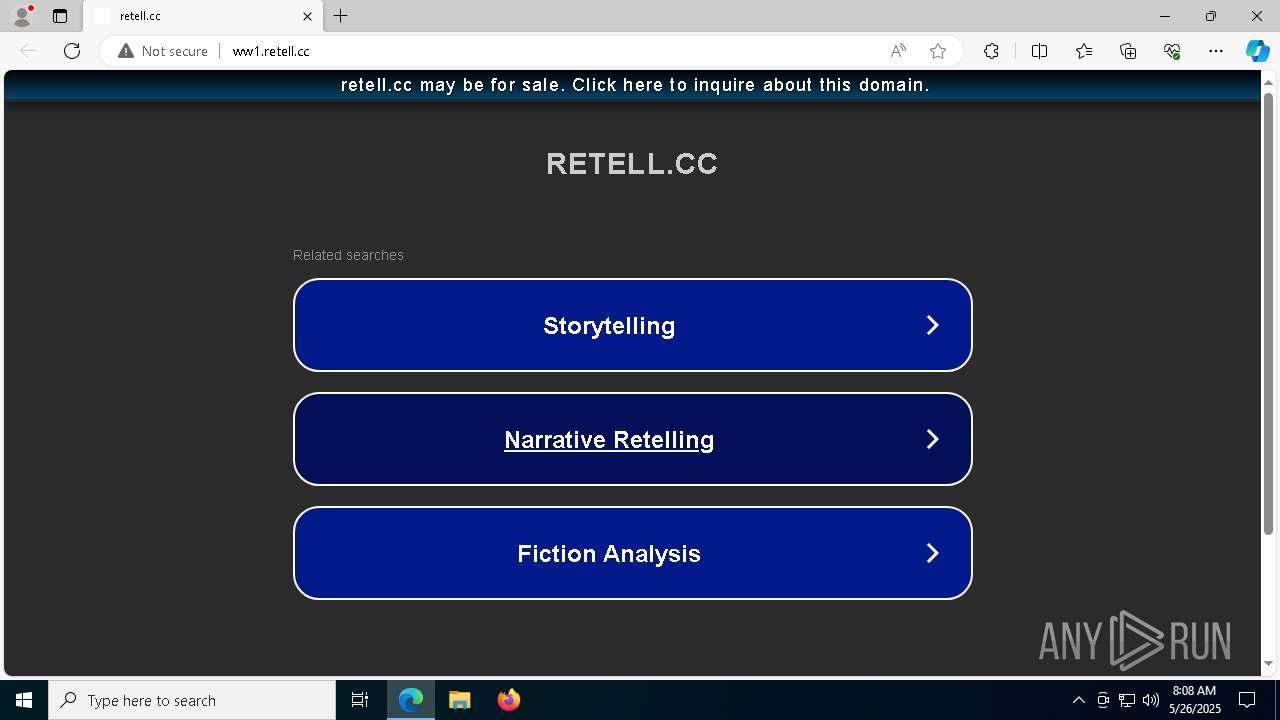This screenshot has width=1280, height=720.
Task: Restore down the Edge window
Action: point(1211,16)
